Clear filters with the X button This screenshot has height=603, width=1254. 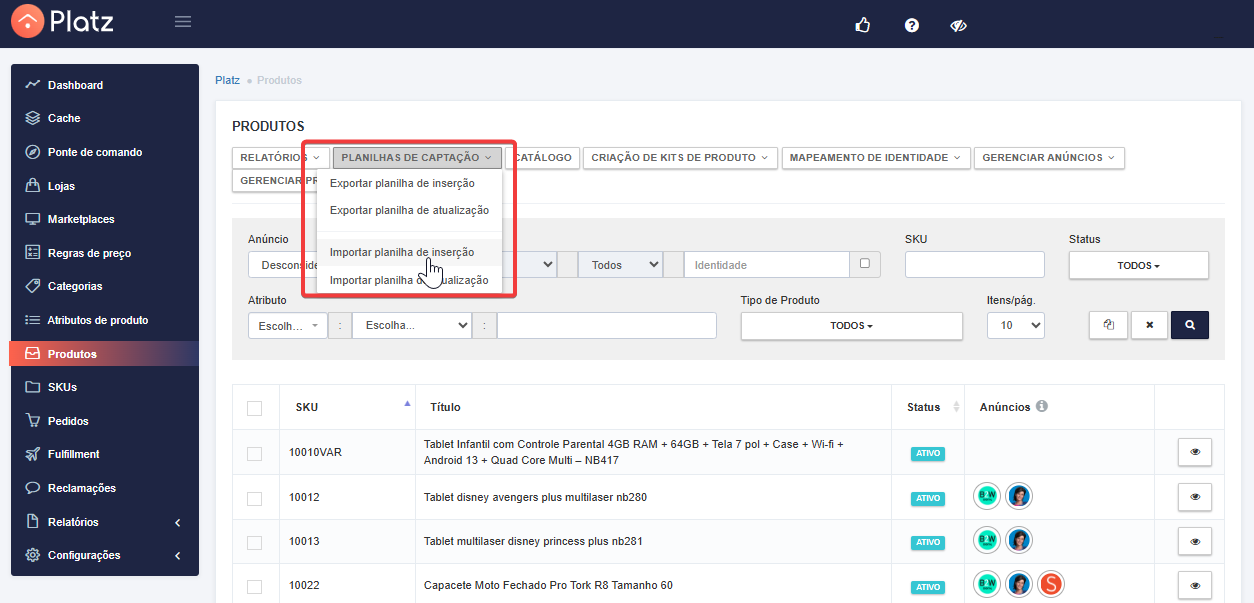coord(1149,325)
